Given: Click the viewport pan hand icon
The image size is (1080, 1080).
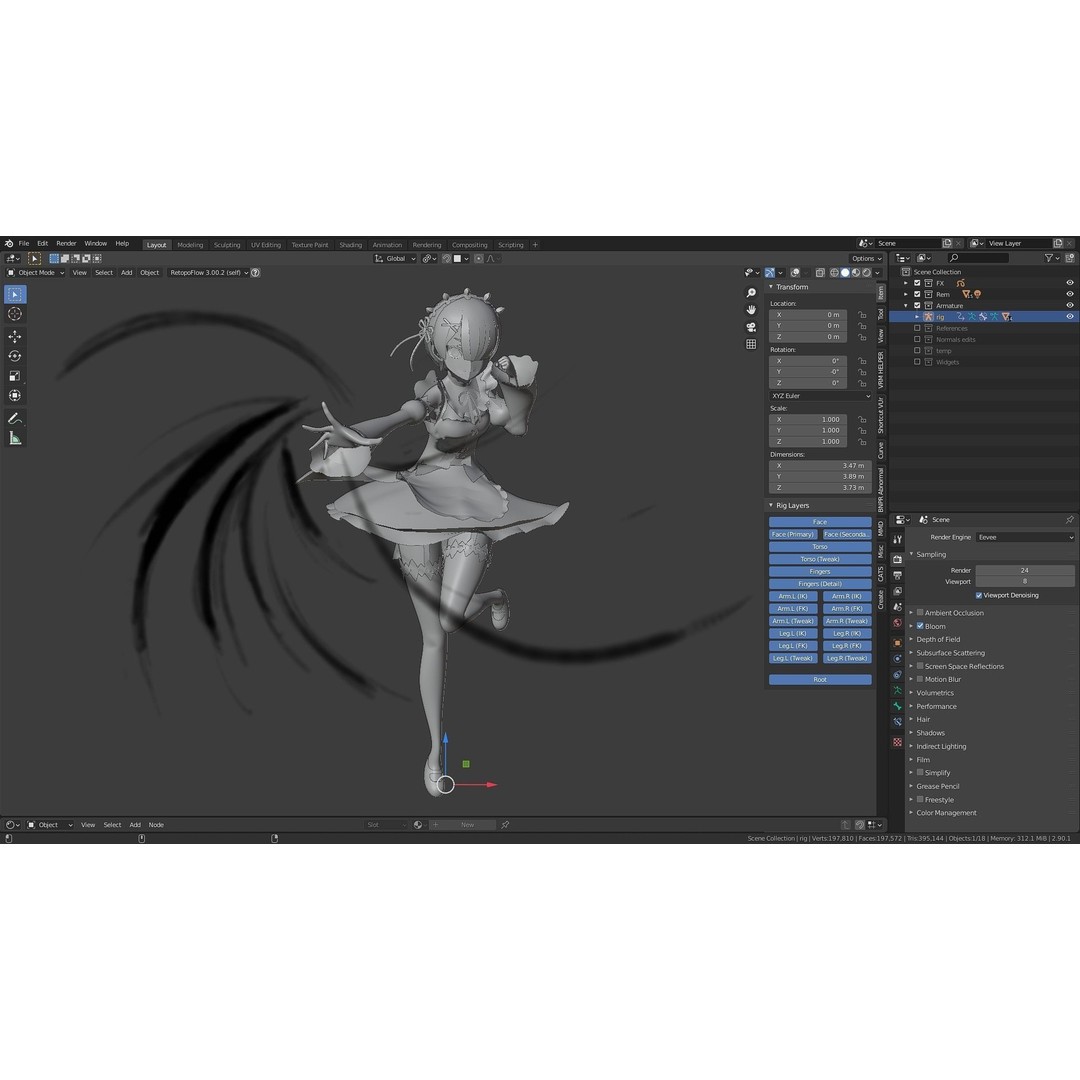Looking at the screenshot, I should coord(751,310).
